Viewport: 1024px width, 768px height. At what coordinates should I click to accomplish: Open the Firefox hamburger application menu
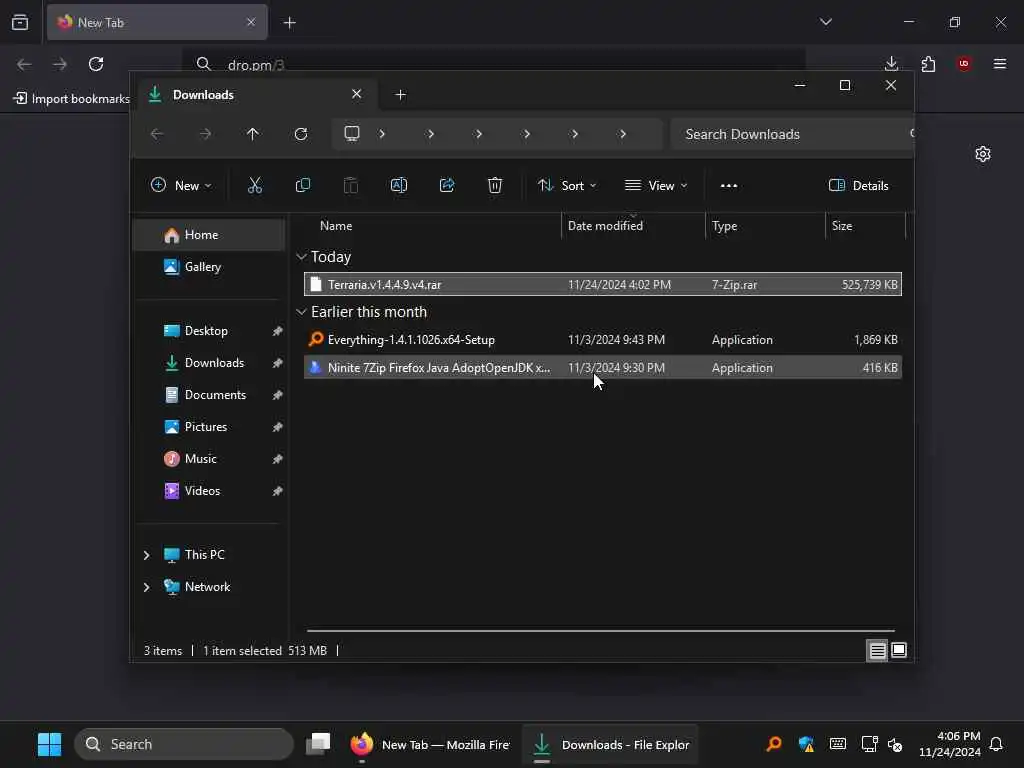[1000, 63]
